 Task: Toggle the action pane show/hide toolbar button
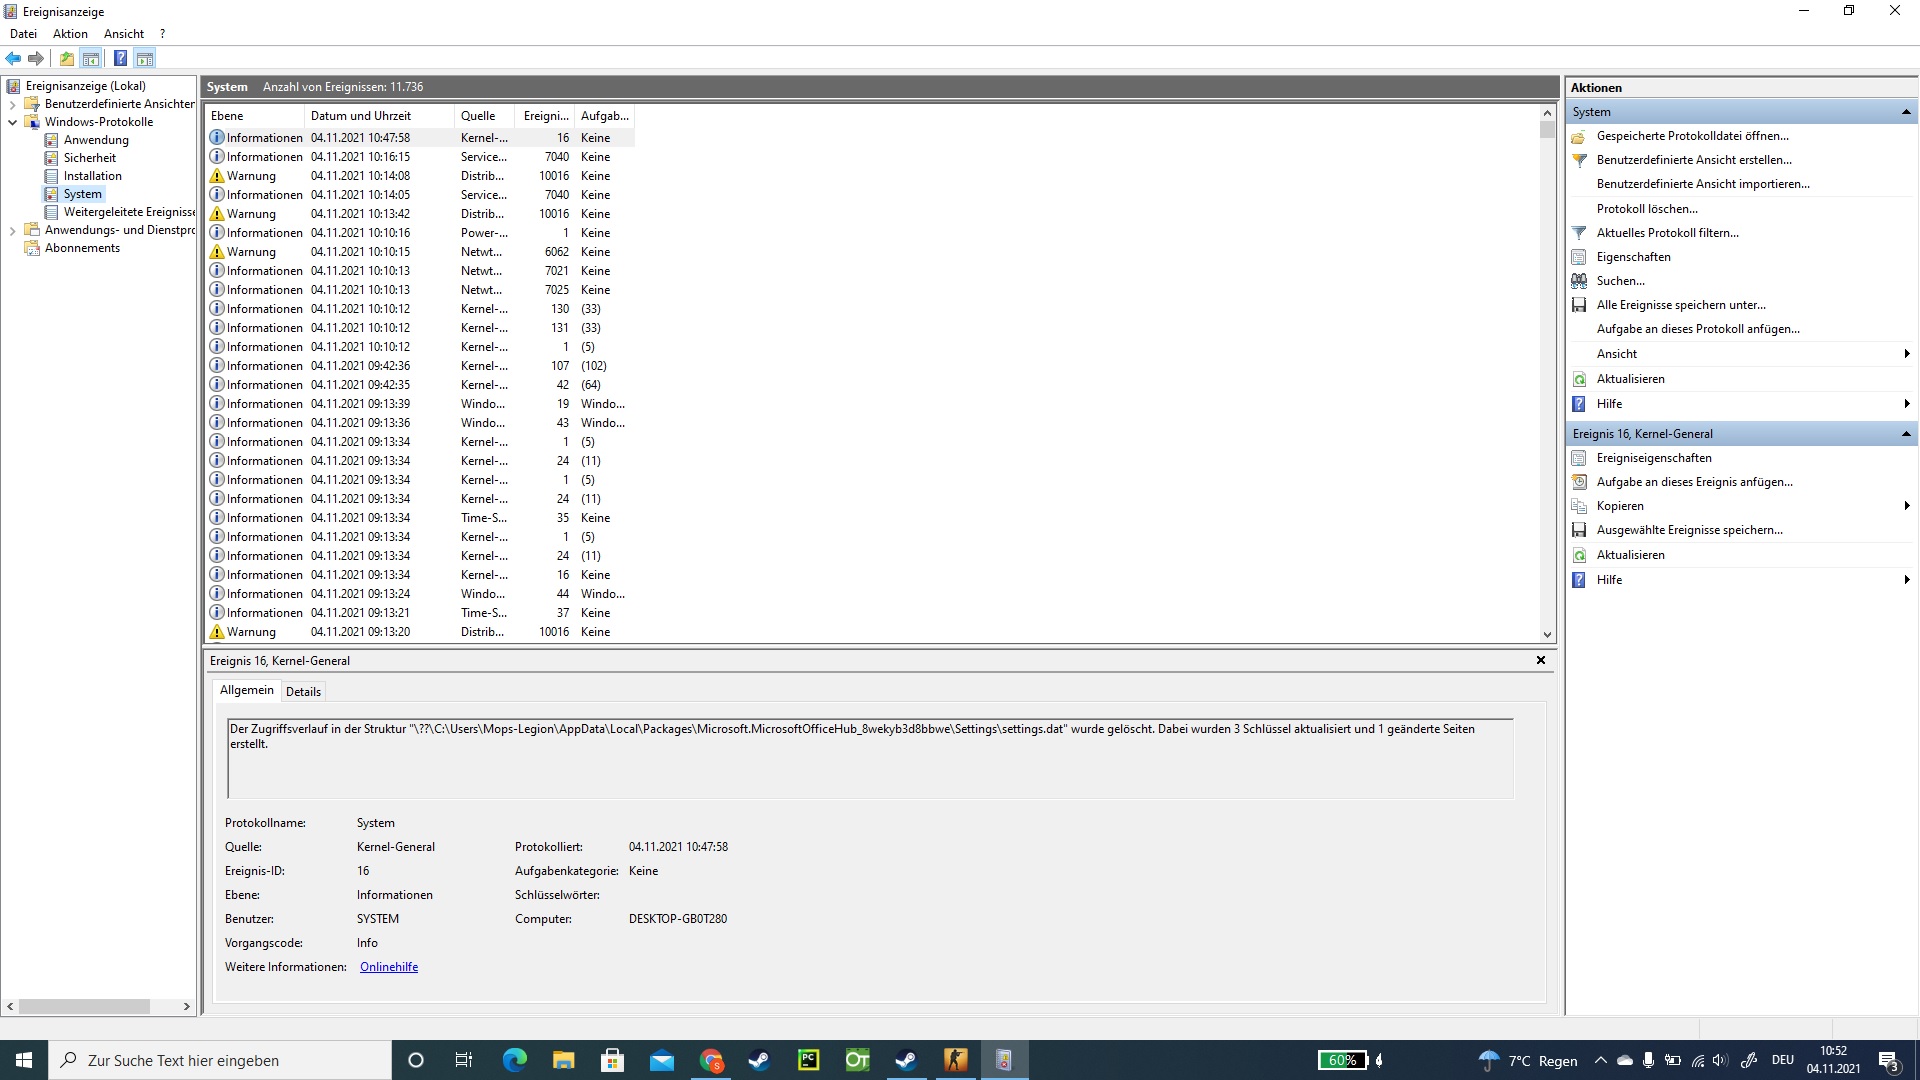click(145, 58)
